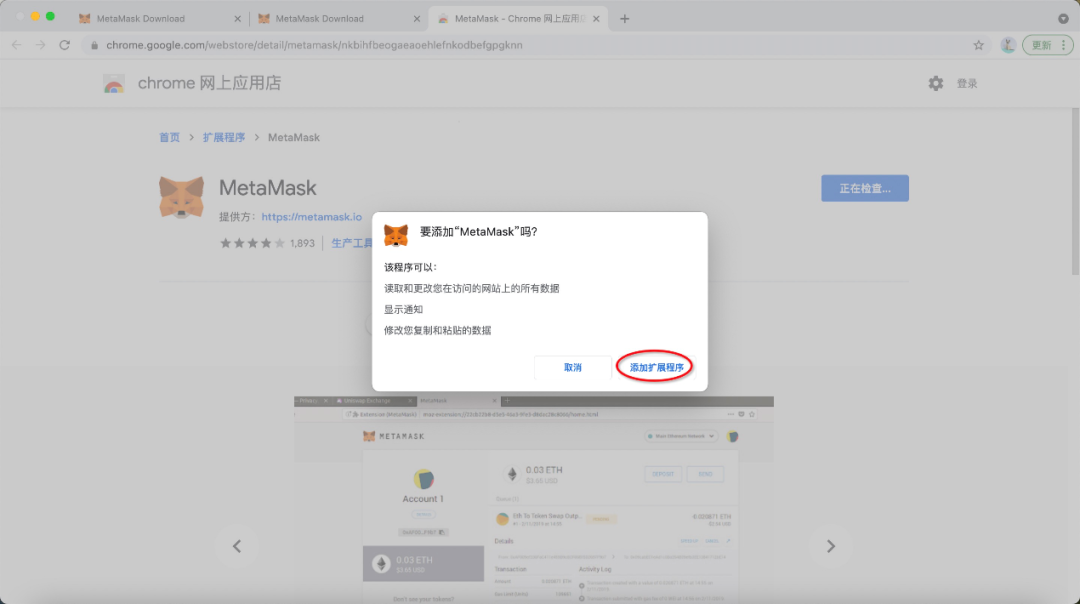Image resolution: width=1080 pixels, height=604 pixels.
Task: Open the 扩展程序 breadcrumb link
Action: (x=224, y=137)
